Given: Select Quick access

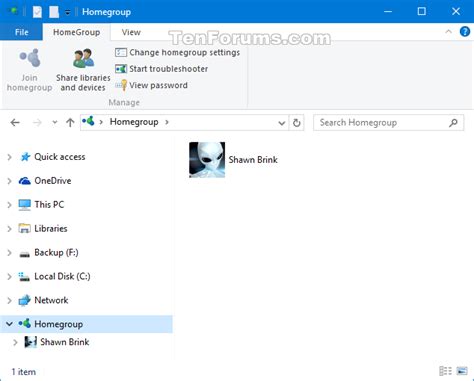Looking at the screenshot, I should (x=60, y=157).
